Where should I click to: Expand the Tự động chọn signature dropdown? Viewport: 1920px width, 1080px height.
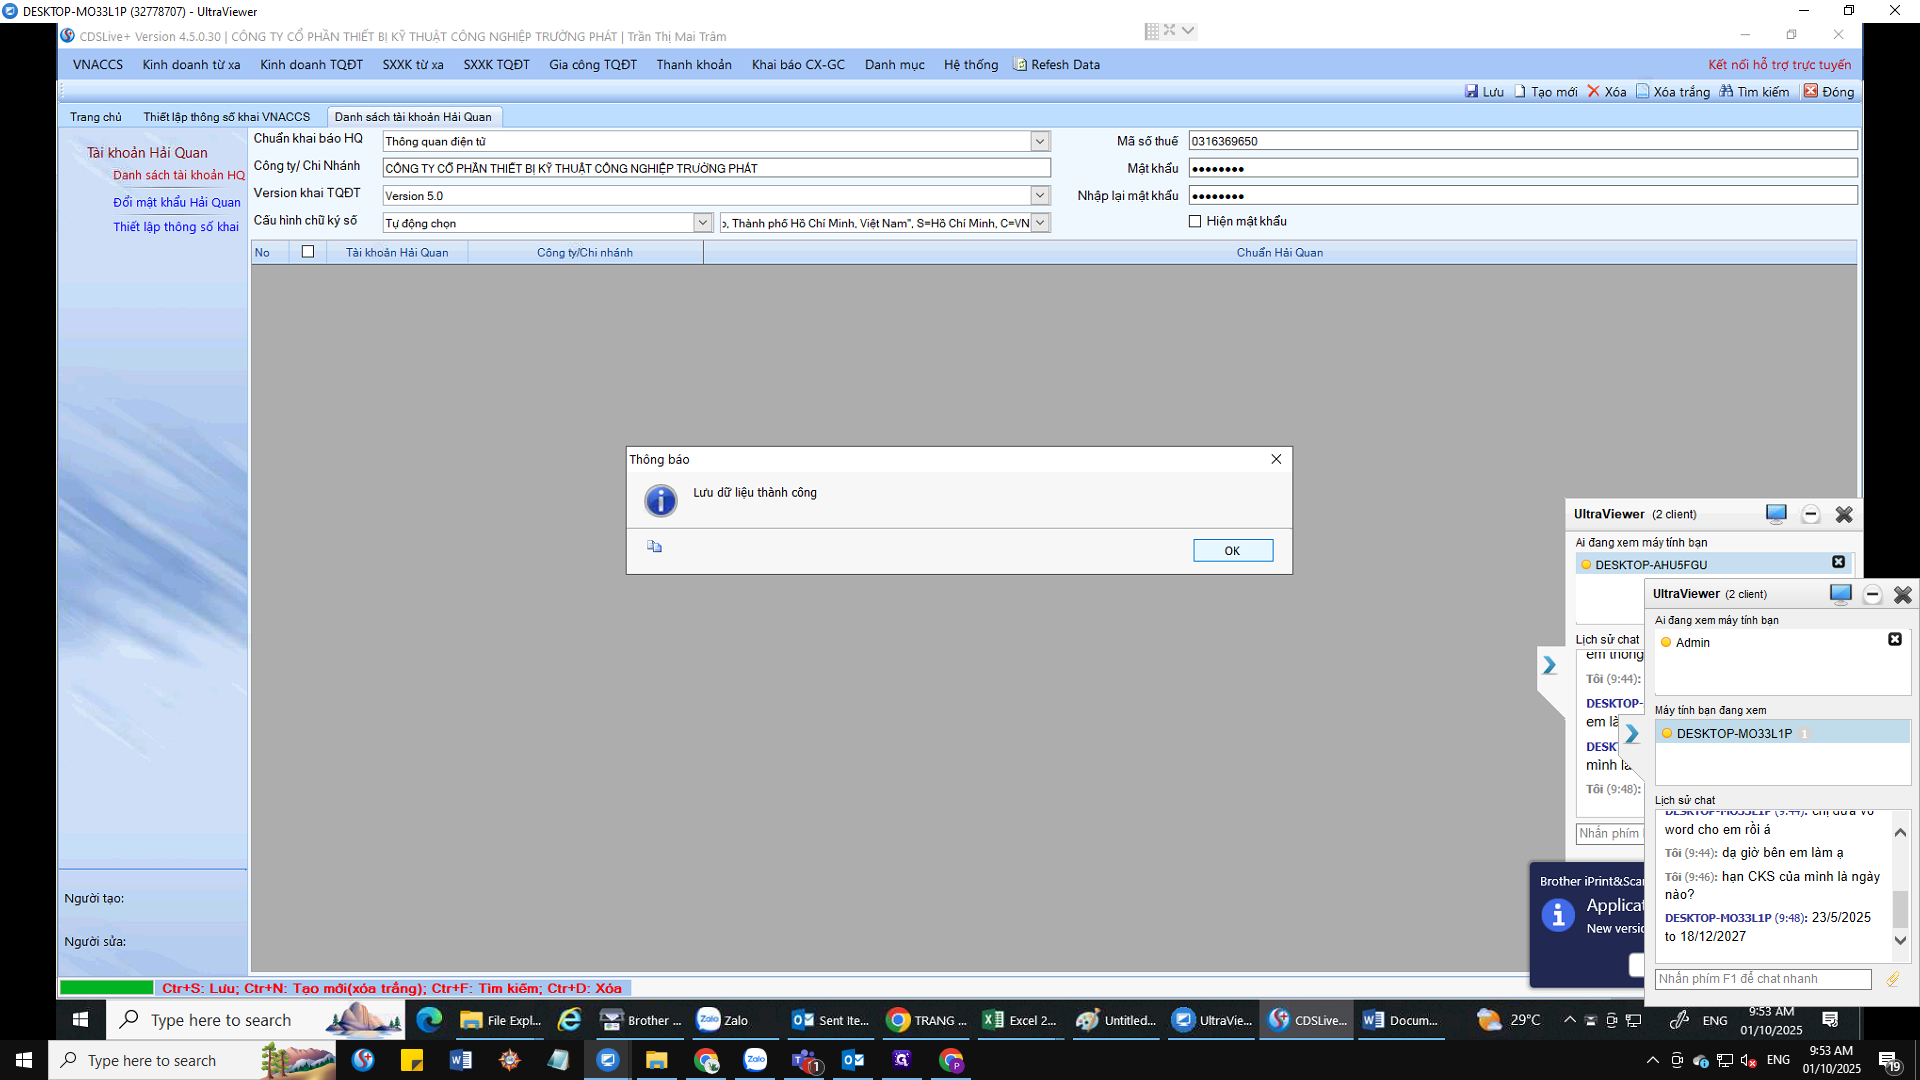coord(703,222)
